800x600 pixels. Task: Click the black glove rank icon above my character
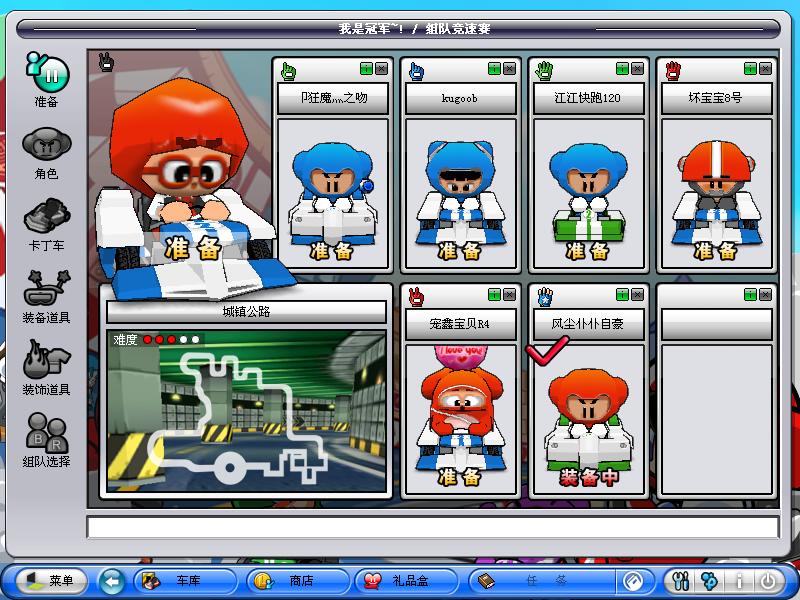point(106,62)
